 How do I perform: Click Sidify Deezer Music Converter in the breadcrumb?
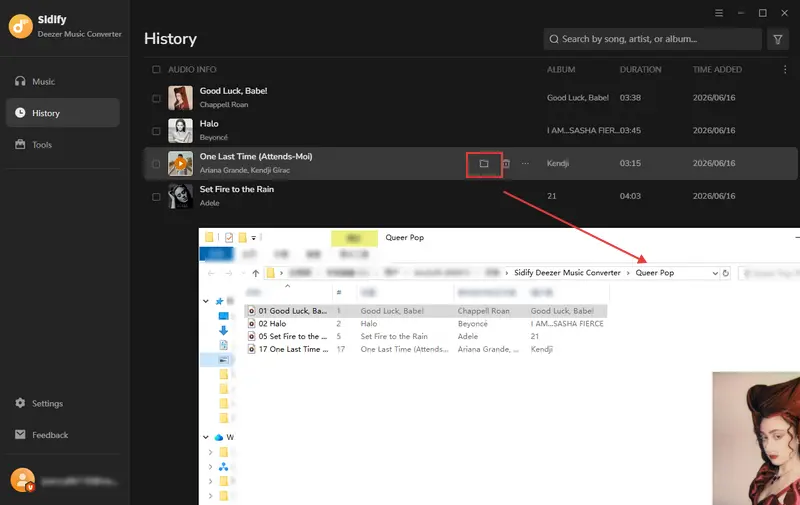point(567,273)
